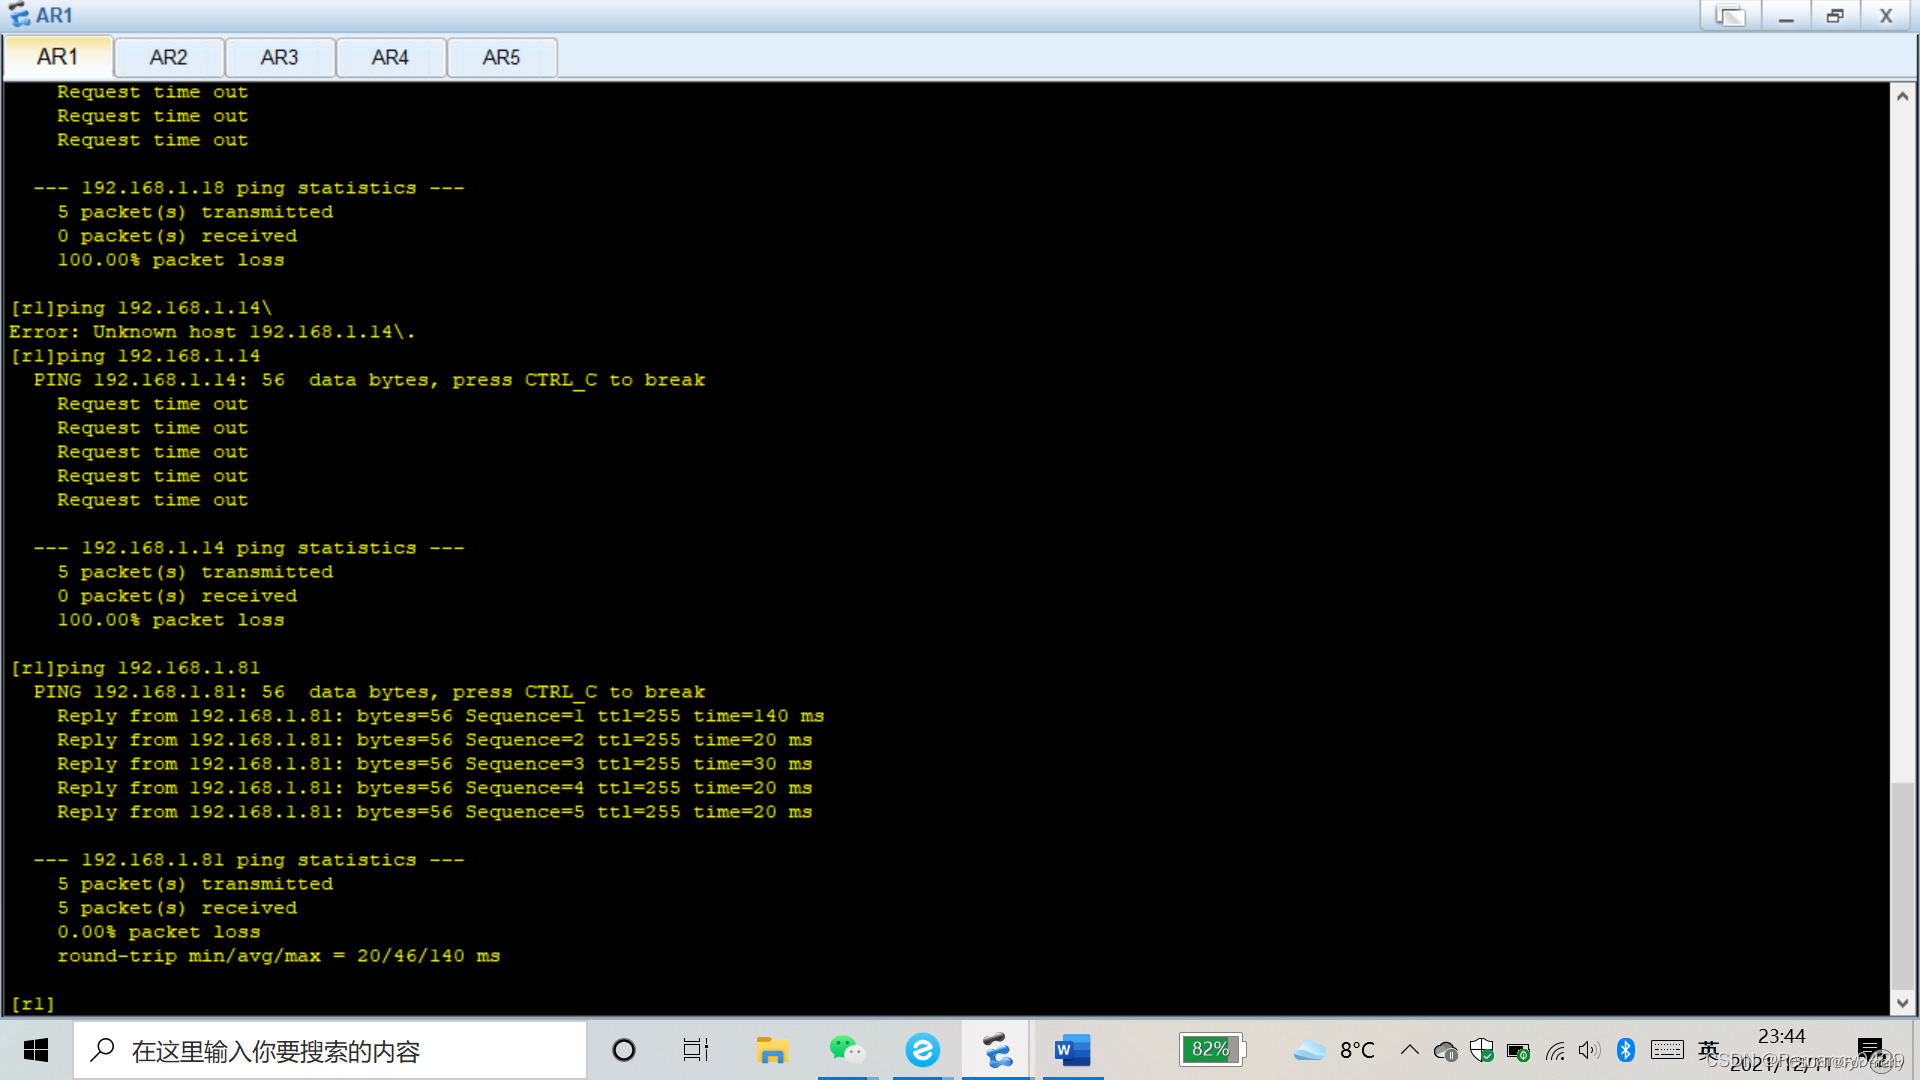Image resolution: width=1920 pixels, height=1080 pixels.
Task: Open Microsoft Word from the taskbar
Action: [x=1072, y=1050]
